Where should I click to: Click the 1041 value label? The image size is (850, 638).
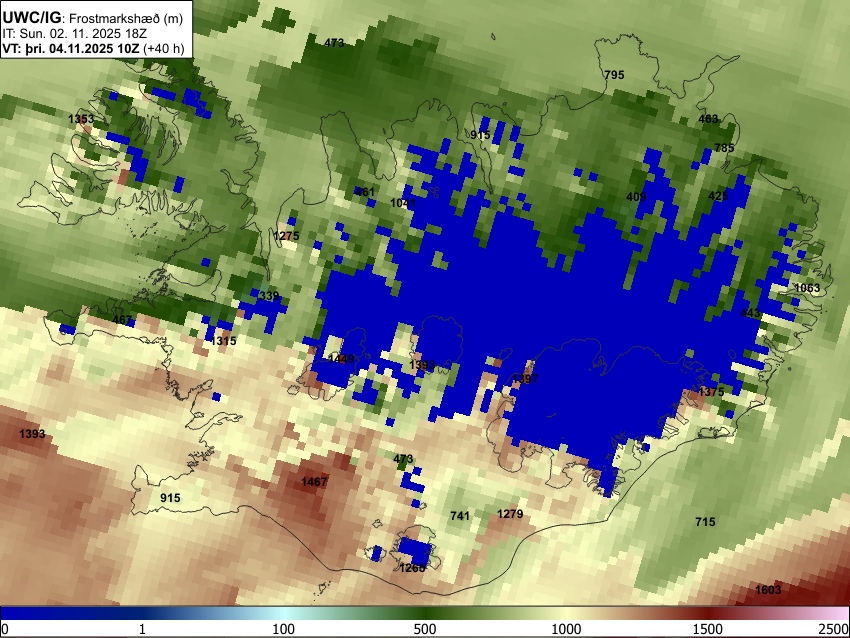[x=403, y=203]
